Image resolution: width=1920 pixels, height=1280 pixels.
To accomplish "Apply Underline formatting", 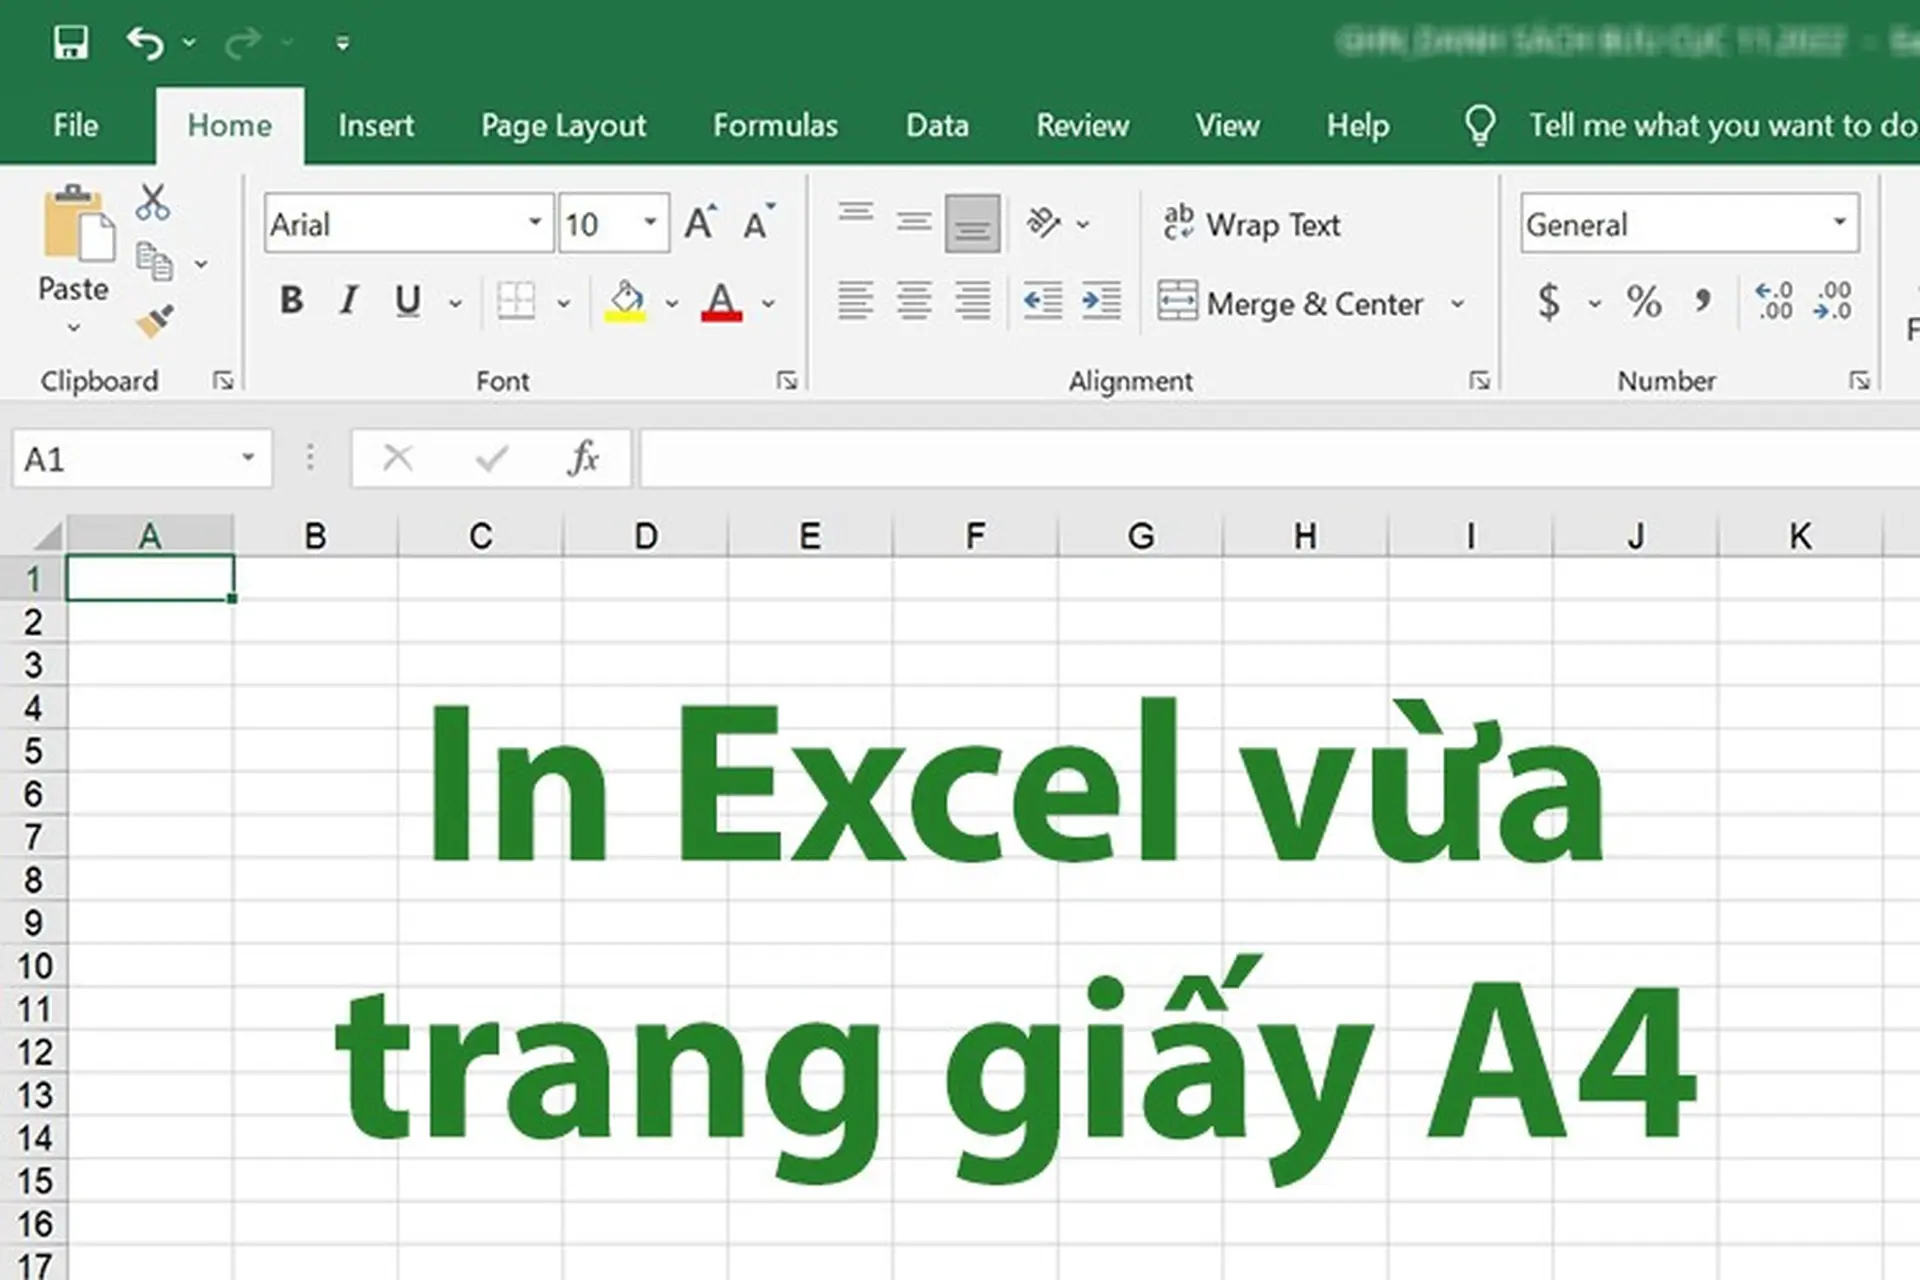I will point(406,300).
